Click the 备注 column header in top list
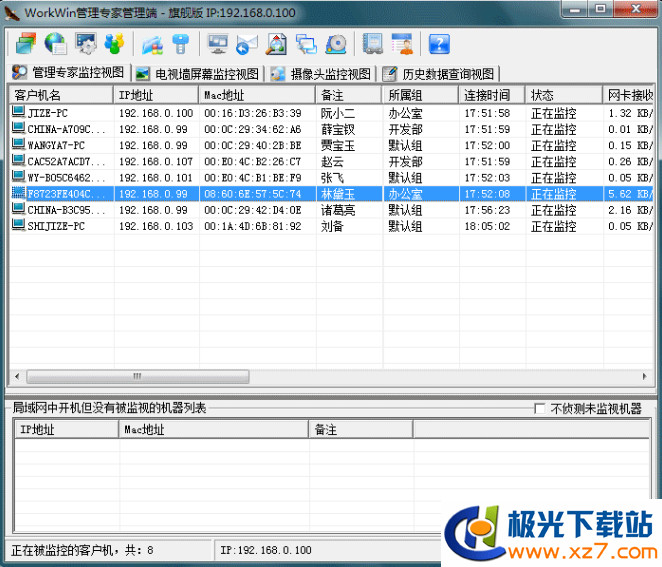 (349, 95)
